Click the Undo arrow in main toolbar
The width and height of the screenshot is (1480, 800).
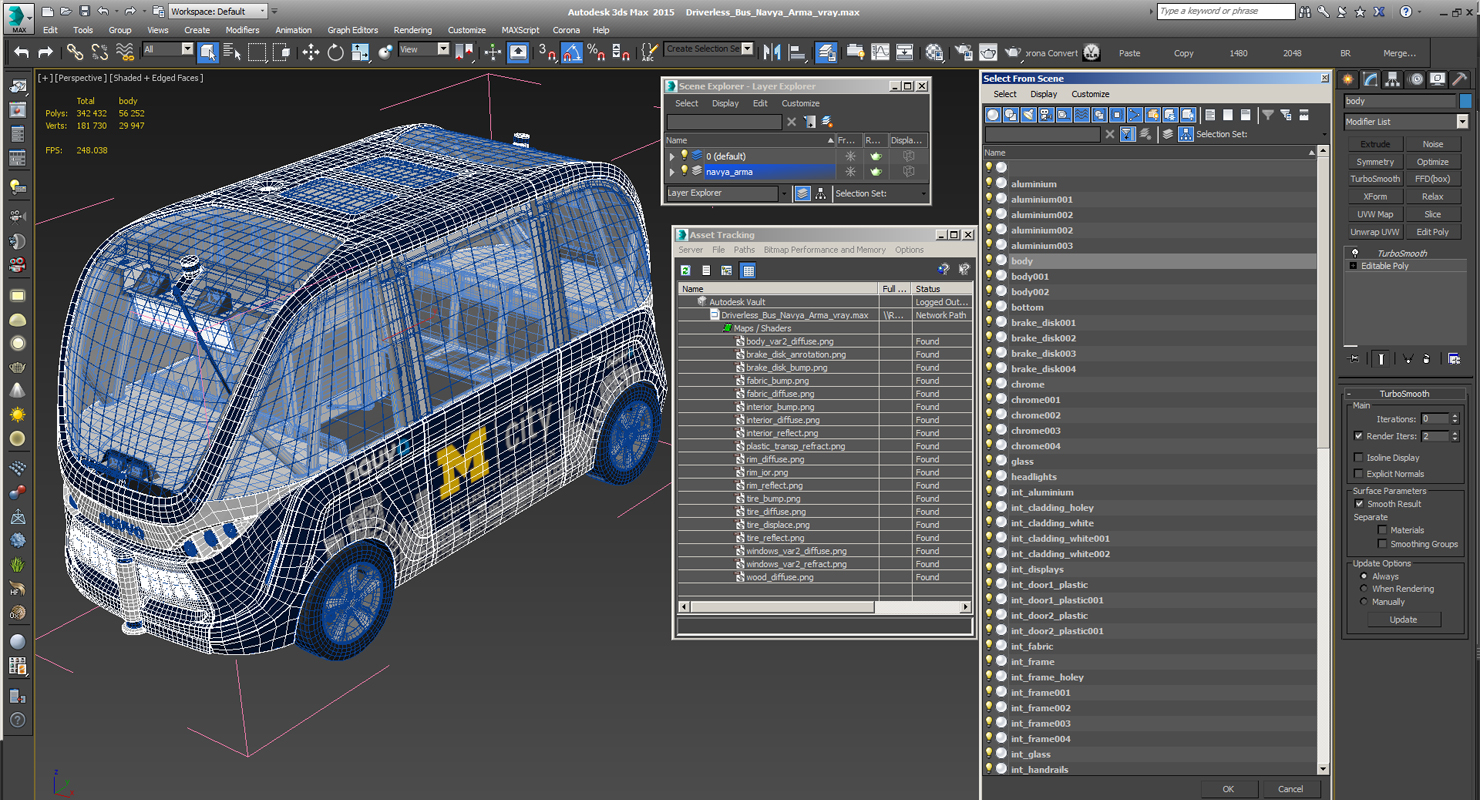(22, 52)
